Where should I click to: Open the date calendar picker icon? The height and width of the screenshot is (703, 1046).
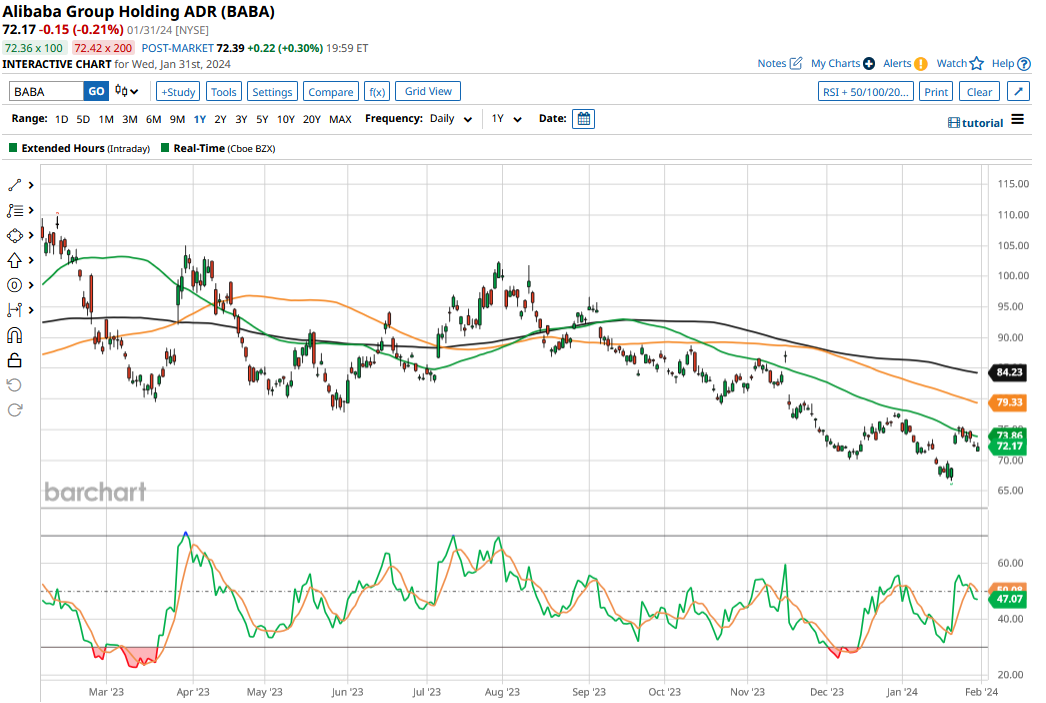point(584,119)
